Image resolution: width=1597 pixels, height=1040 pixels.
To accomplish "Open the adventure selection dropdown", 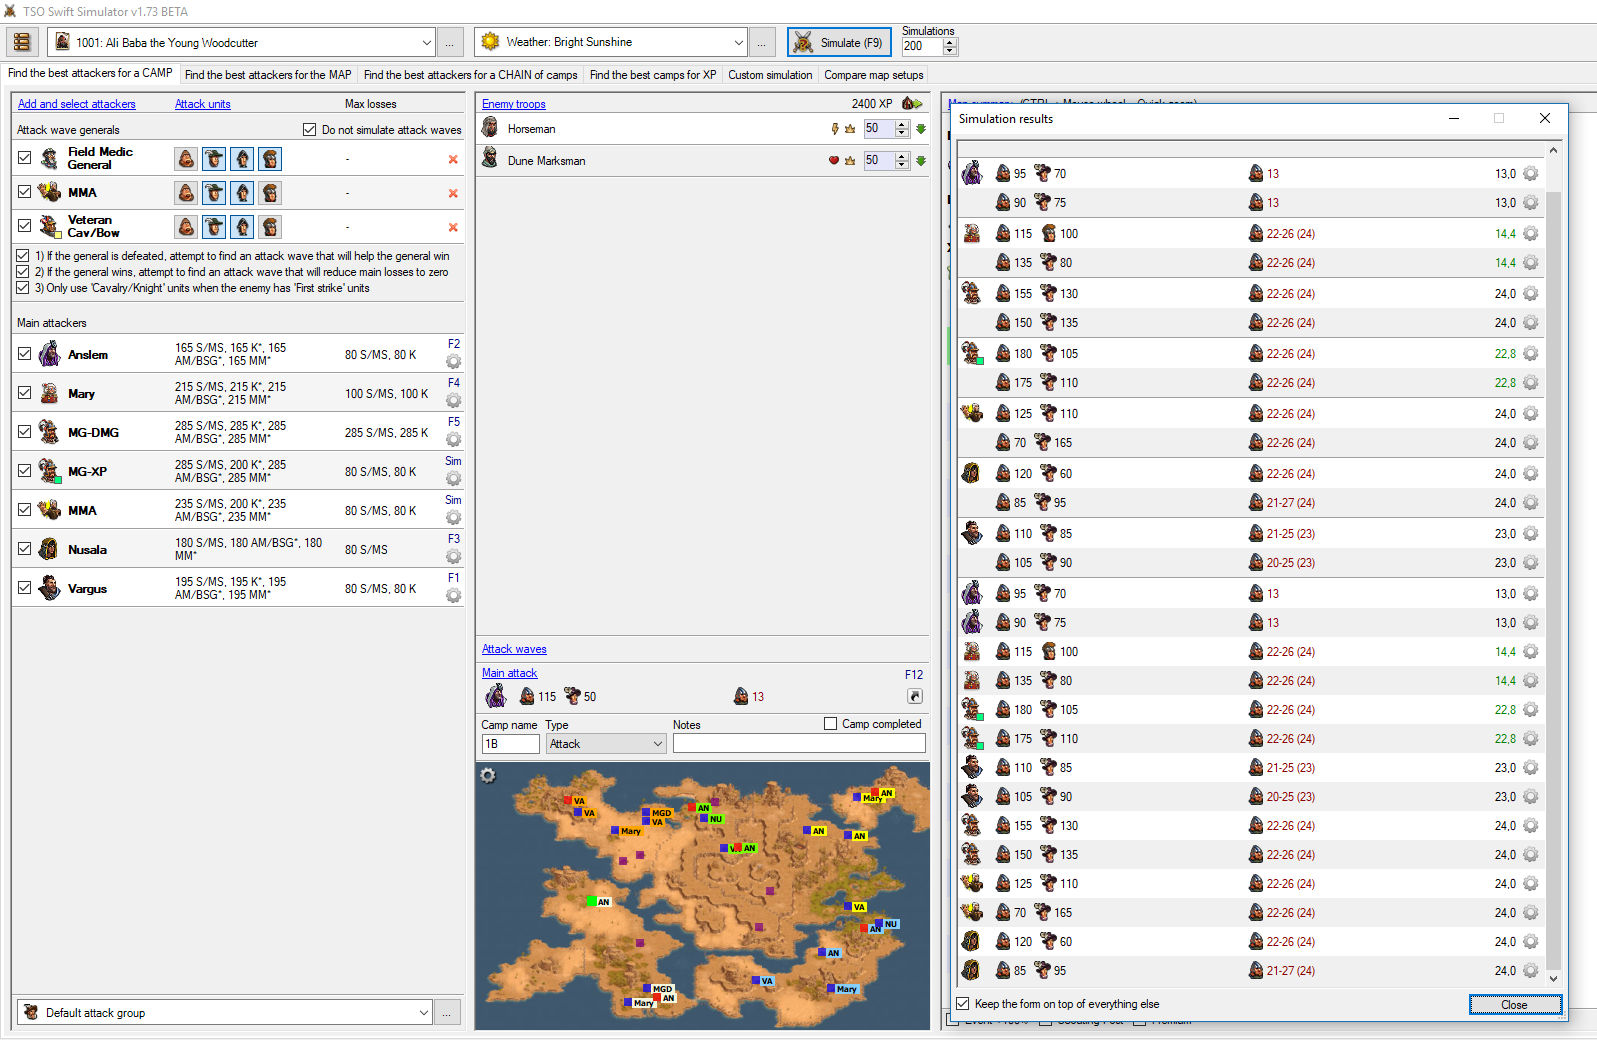I will pos(426,43).
